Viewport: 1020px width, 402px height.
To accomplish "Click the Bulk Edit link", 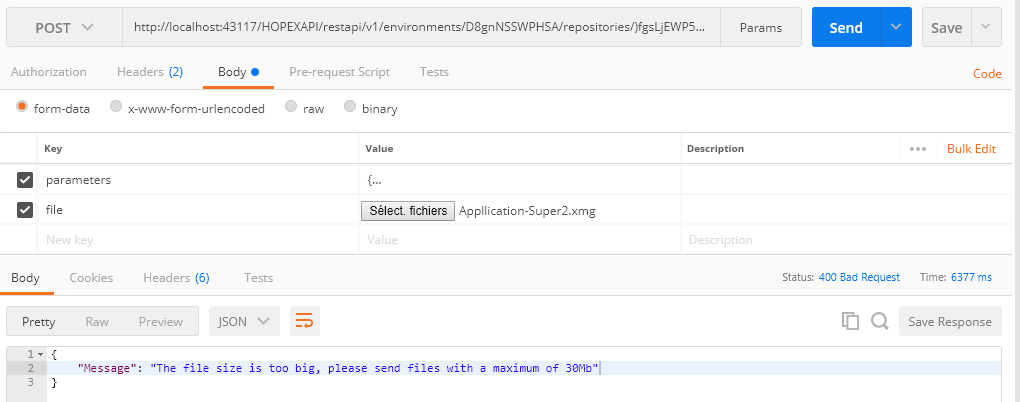I will (971, 149).
